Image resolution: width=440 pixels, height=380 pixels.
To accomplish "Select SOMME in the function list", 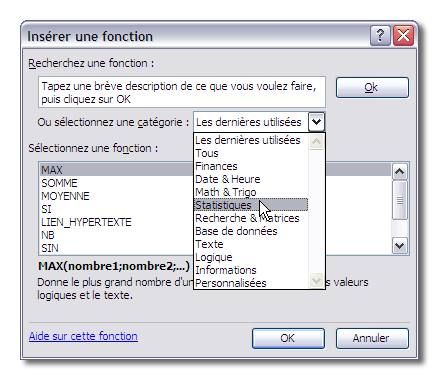I will coord(59,183).
